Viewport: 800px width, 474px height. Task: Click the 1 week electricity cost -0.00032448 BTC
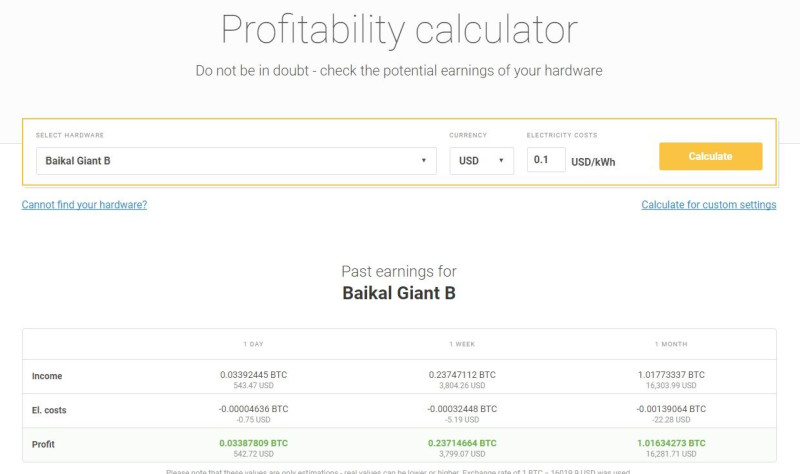pyautogui.click(x=462, y=408)
